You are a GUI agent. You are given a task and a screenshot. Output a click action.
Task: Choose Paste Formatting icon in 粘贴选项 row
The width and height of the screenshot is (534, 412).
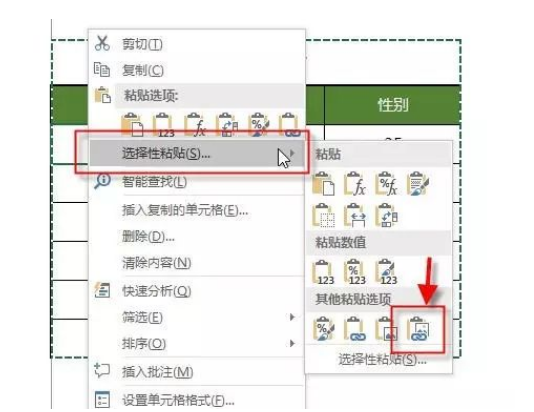258,125
